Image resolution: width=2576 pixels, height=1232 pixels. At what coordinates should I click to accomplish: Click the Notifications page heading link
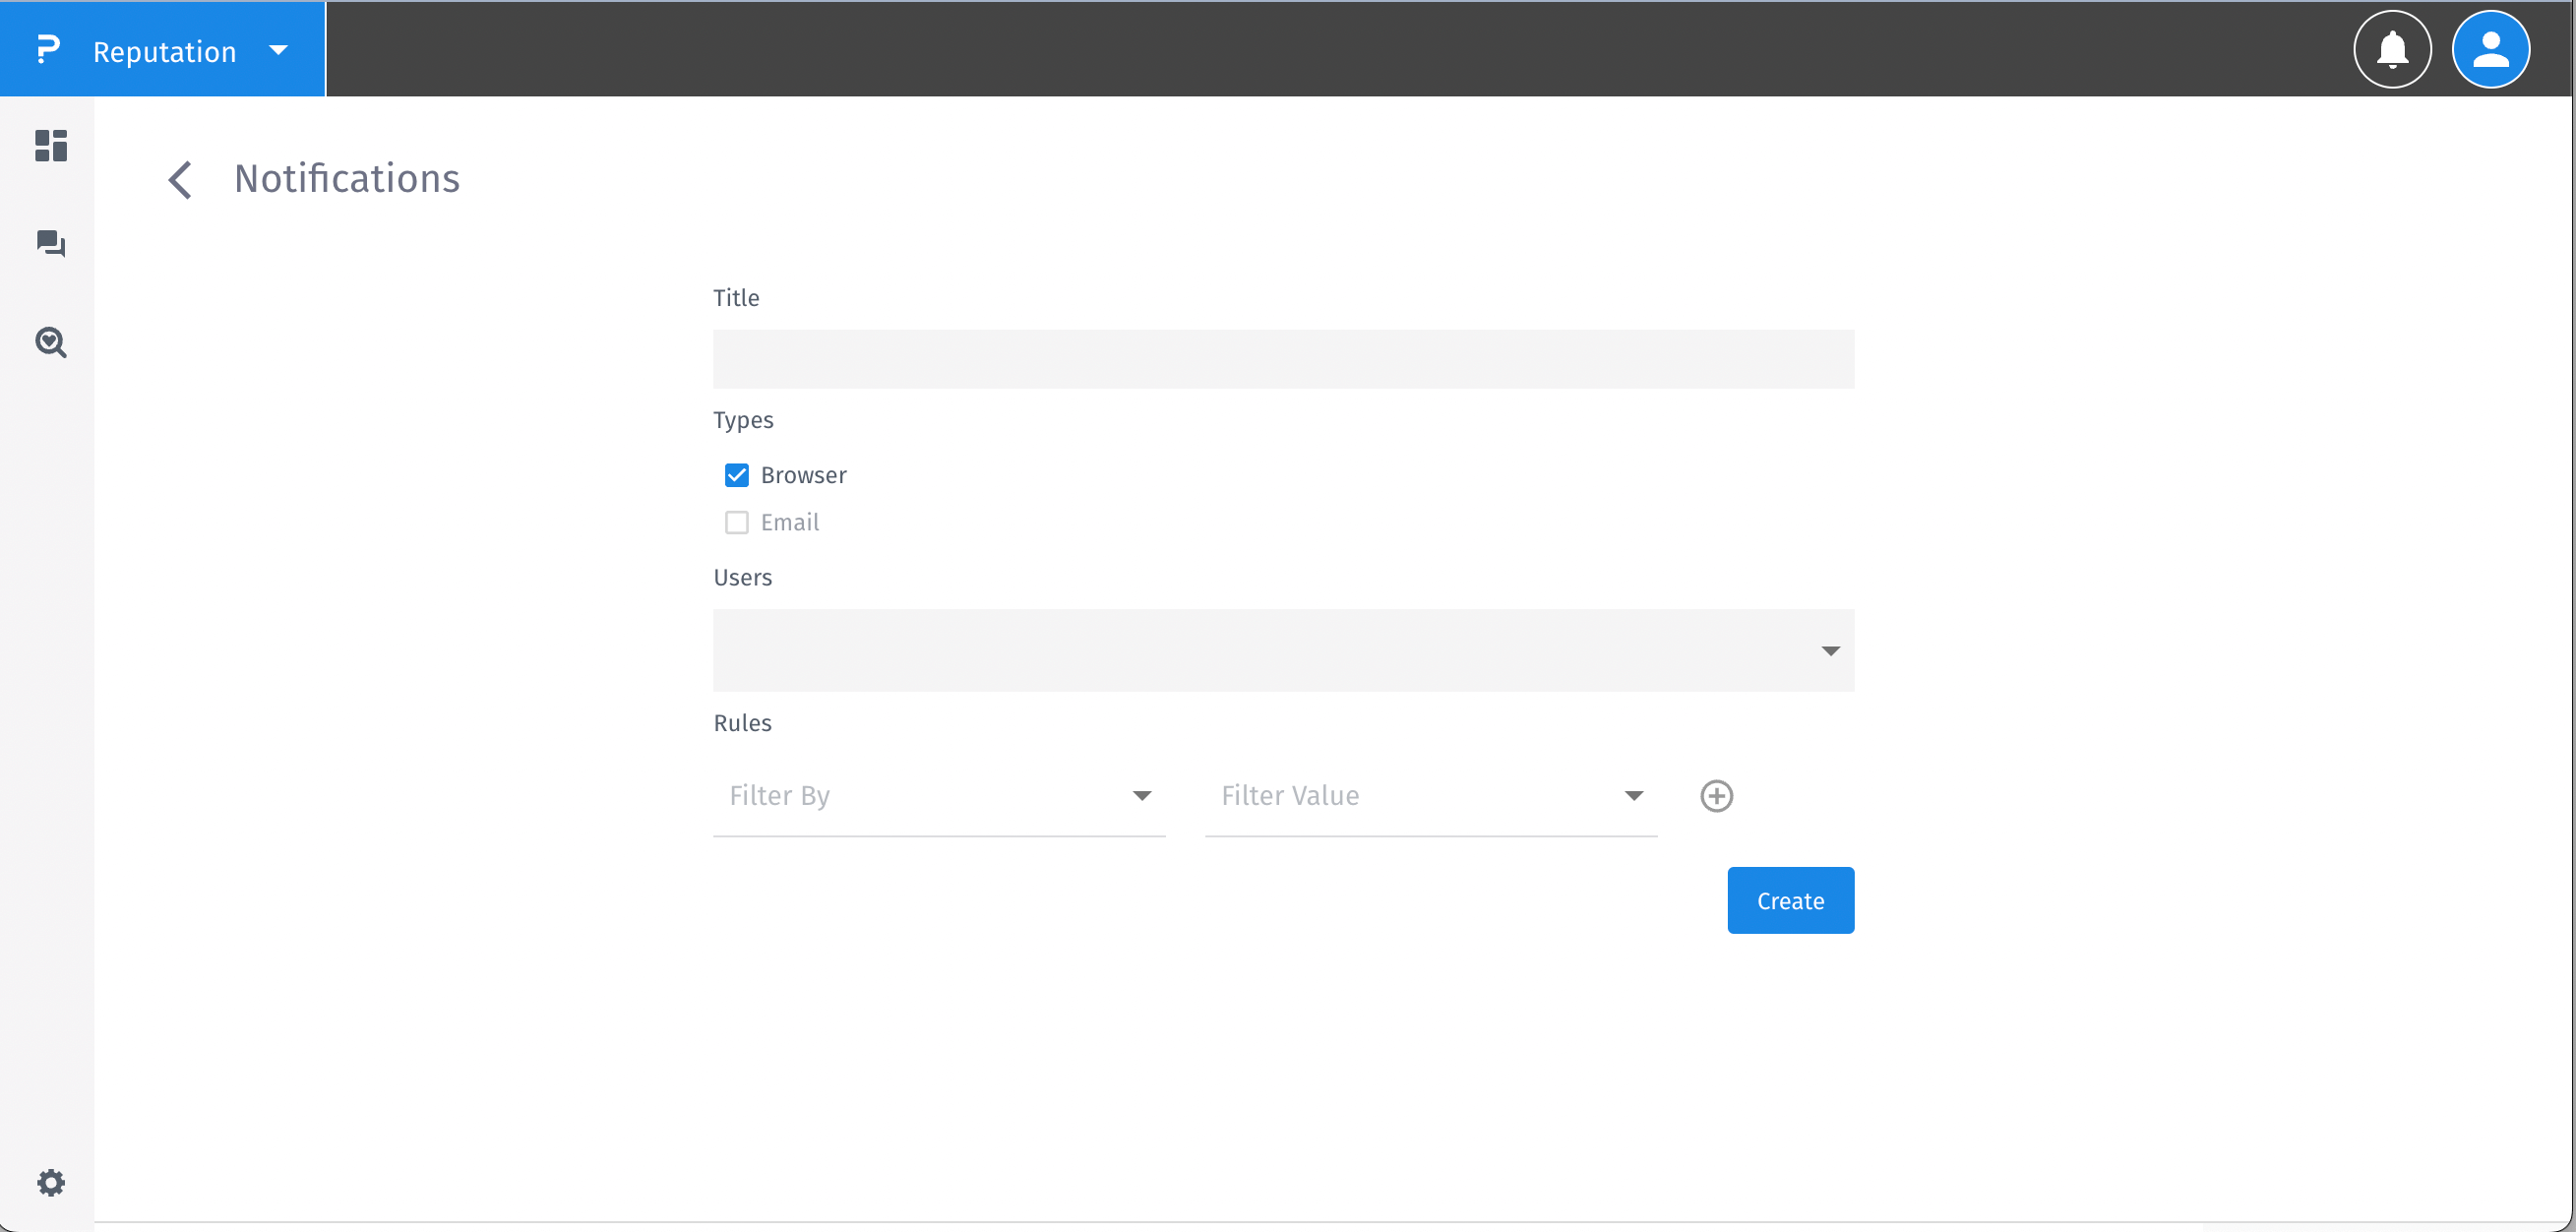click(346, 178)
